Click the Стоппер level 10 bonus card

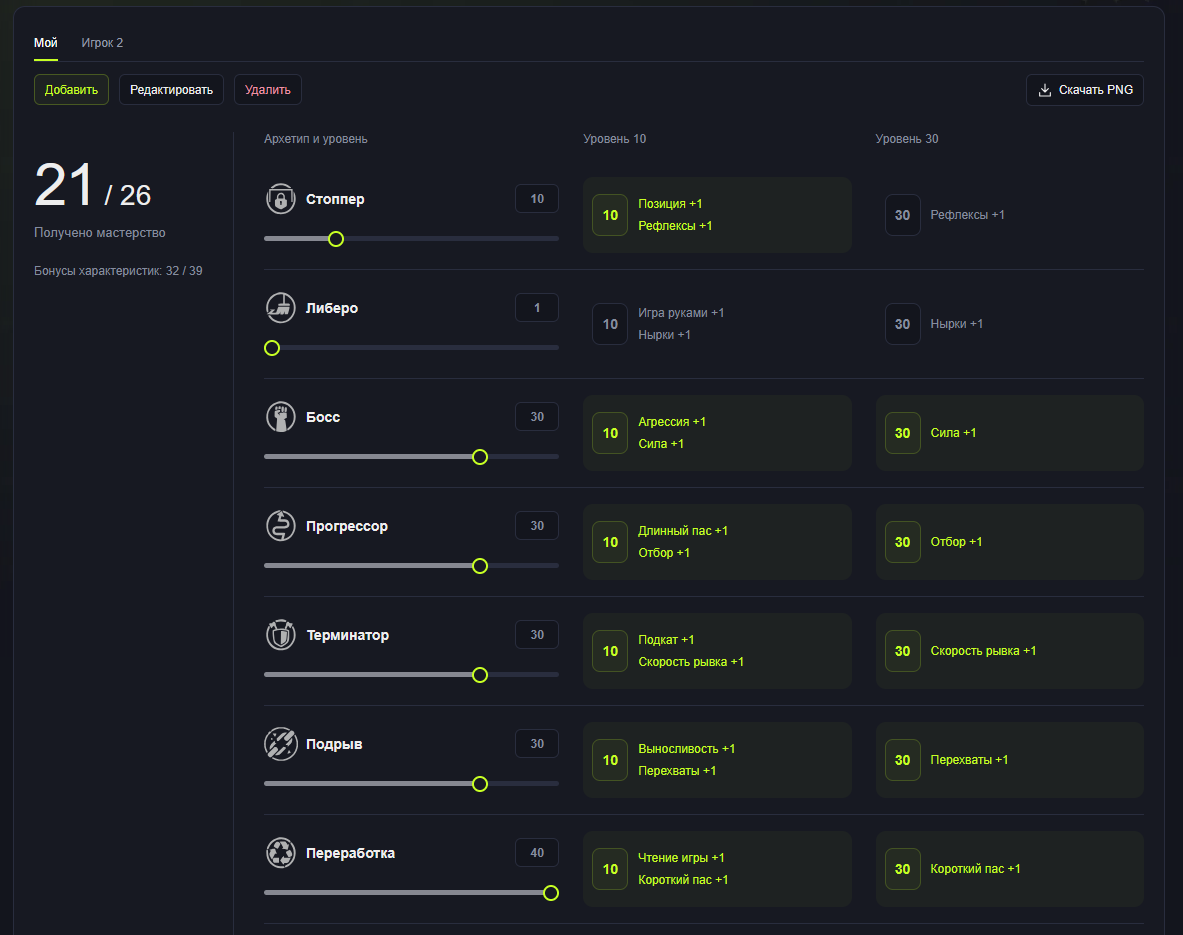717,215
